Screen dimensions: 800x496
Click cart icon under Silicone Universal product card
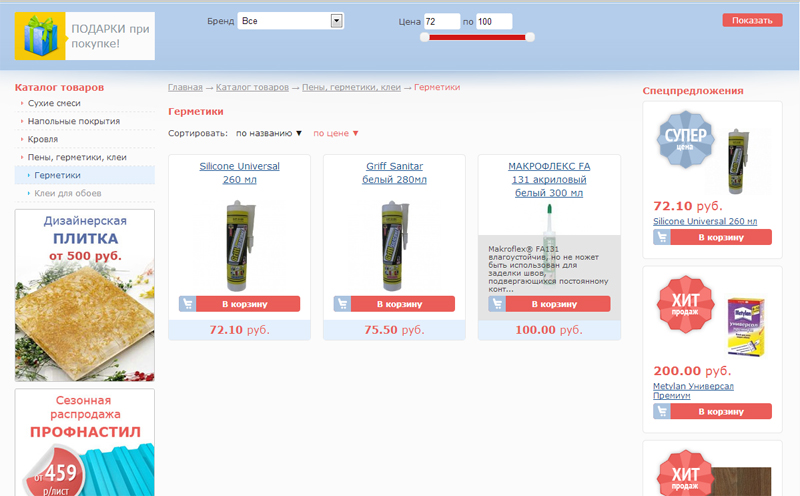pyautogui.click(x=187, y=304)
